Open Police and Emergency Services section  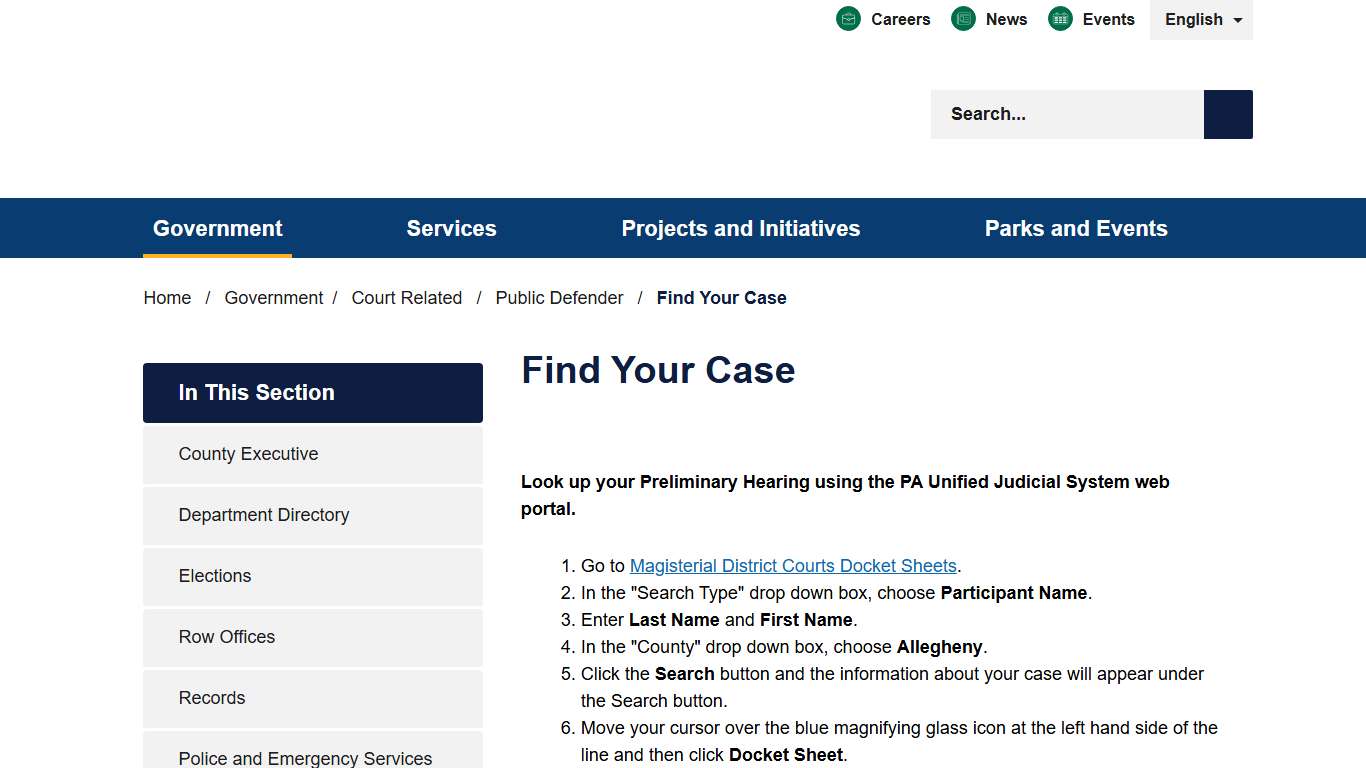305,758
